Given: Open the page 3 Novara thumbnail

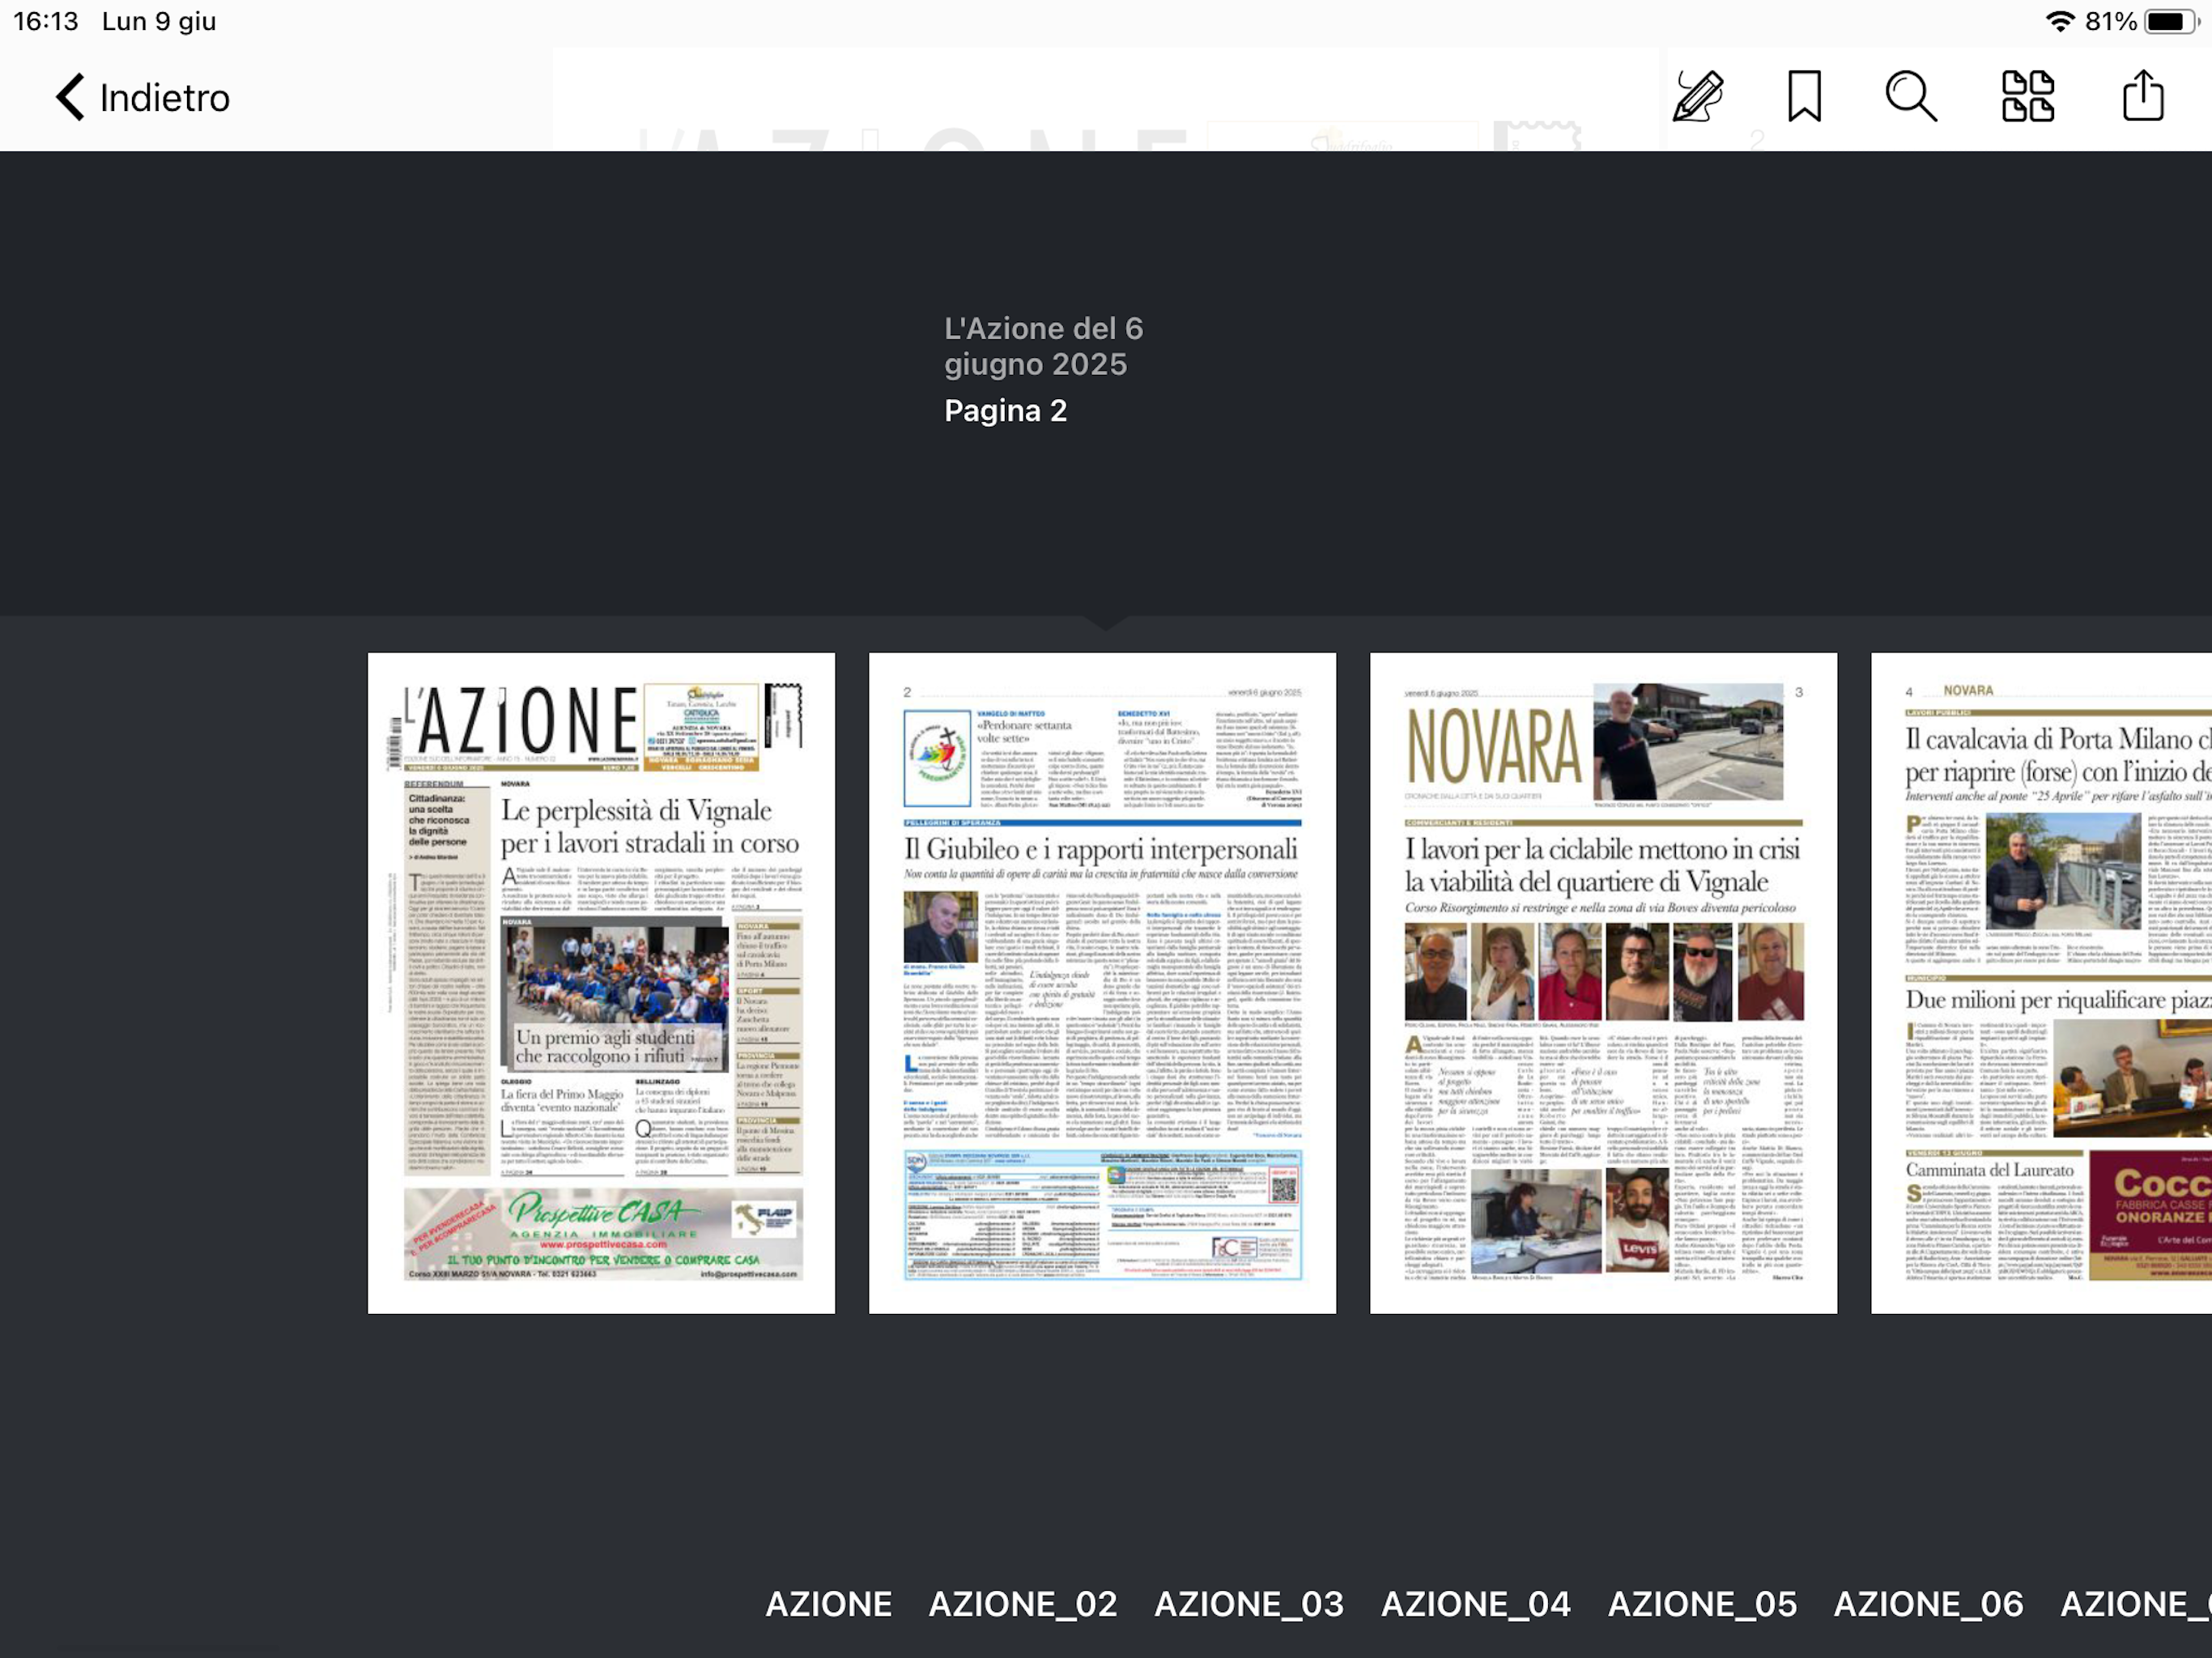Looking at the screenshot, I should pos(1603,983).
